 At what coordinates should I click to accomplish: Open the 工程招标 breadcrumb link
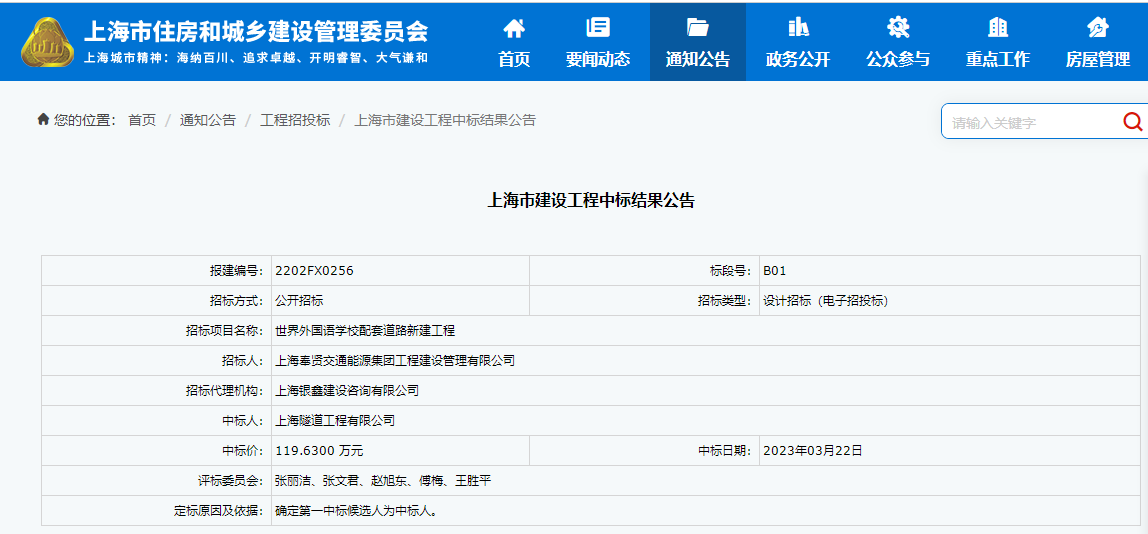[295, 120]
